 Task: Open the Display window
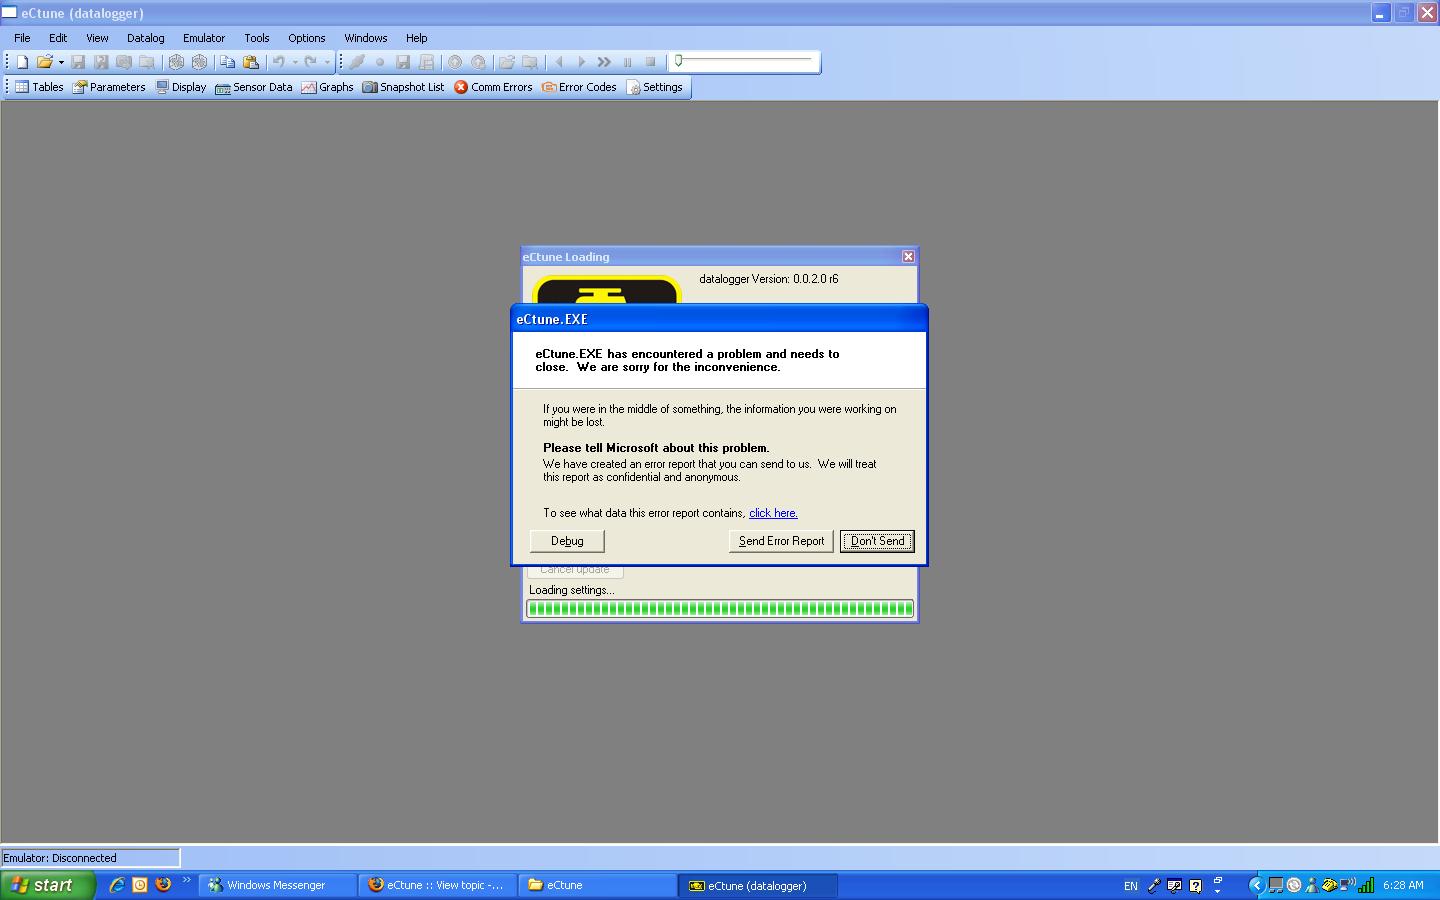pyautogui.click(x=181, y=87)
